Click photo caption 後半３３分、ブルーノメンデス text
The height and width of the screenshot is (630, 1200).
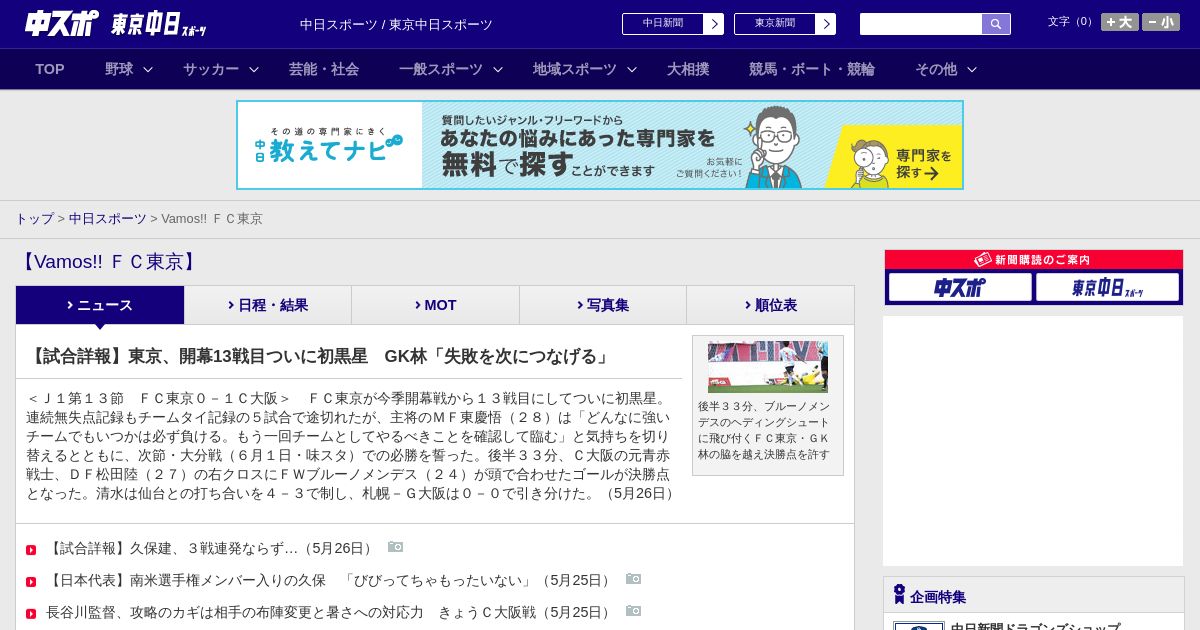point(764,430)
